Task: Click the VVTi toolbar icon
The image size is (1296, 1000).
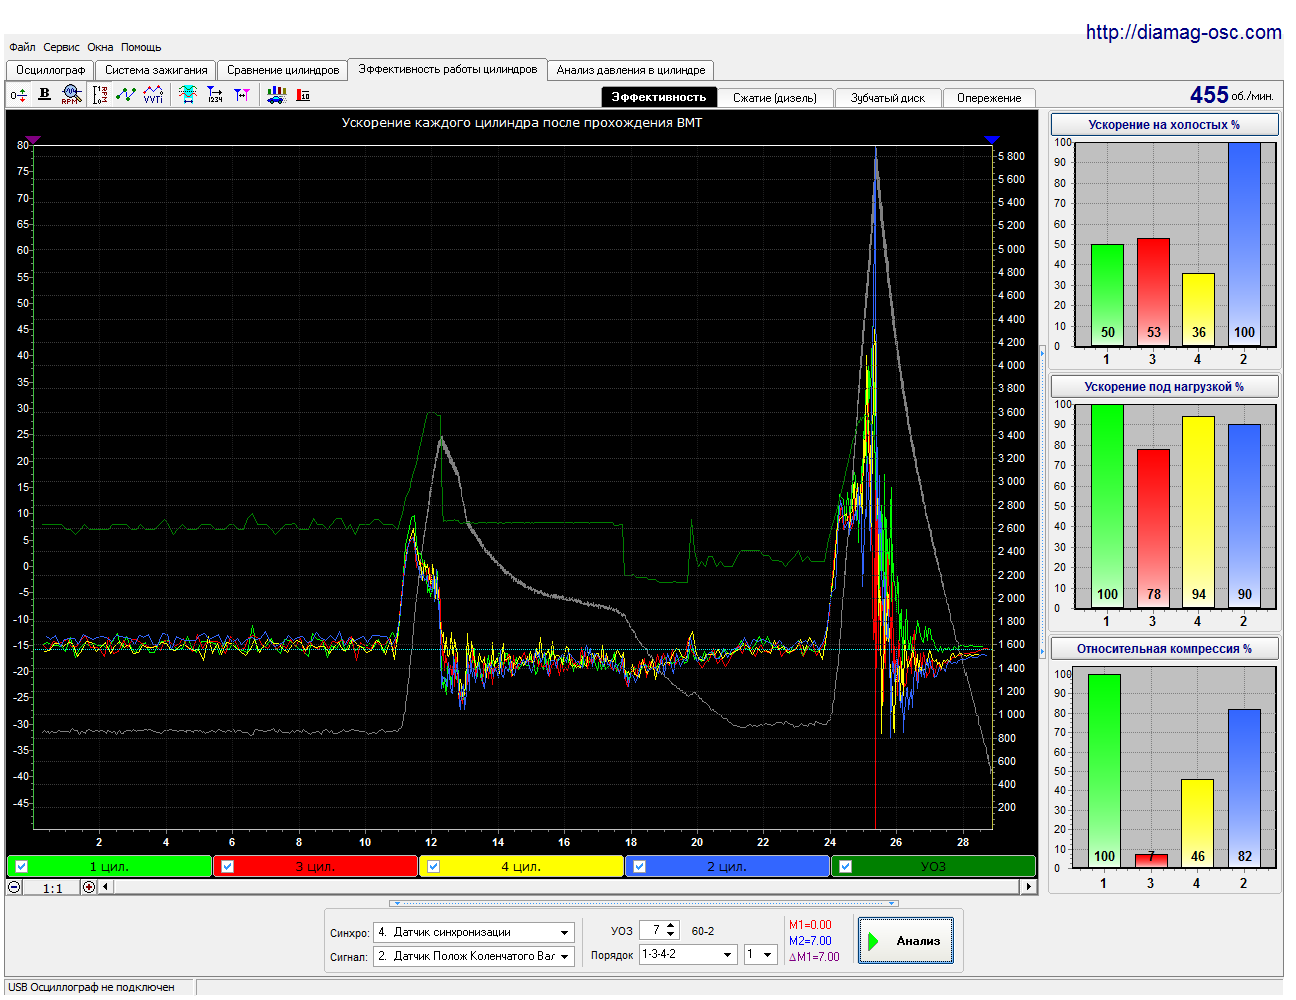Action: [x=153, y=95]
